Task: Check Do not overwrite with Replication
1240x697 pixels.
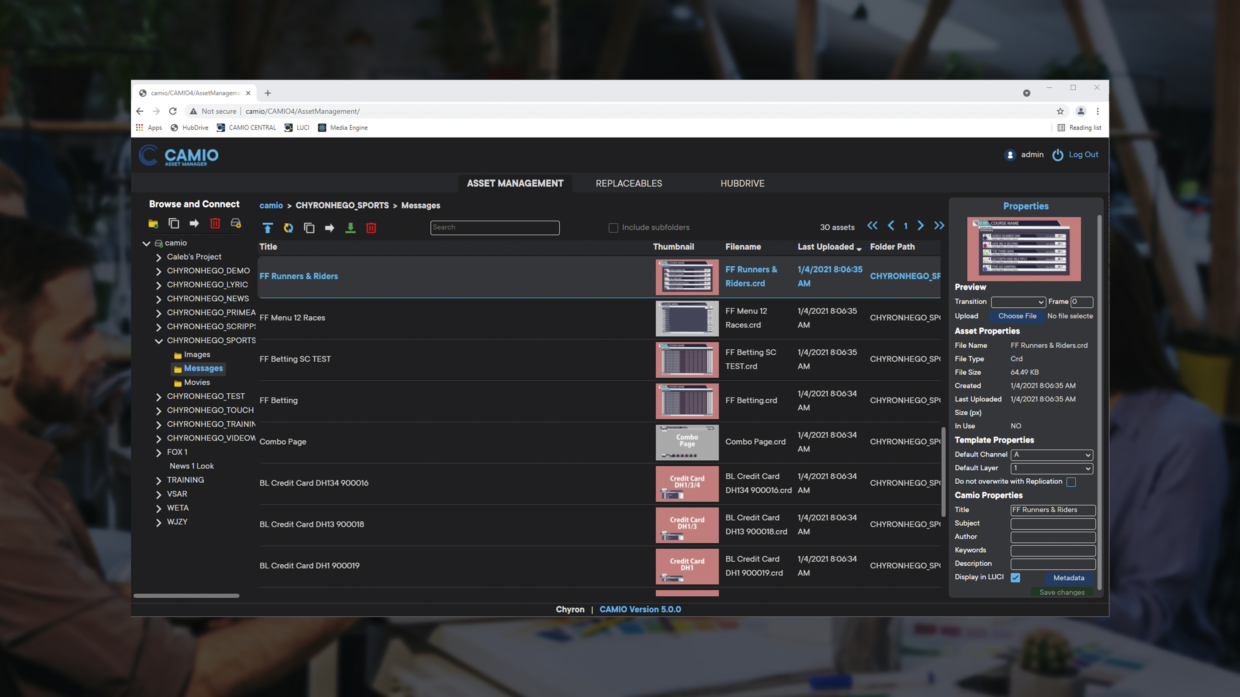Action: [1069, 481]
